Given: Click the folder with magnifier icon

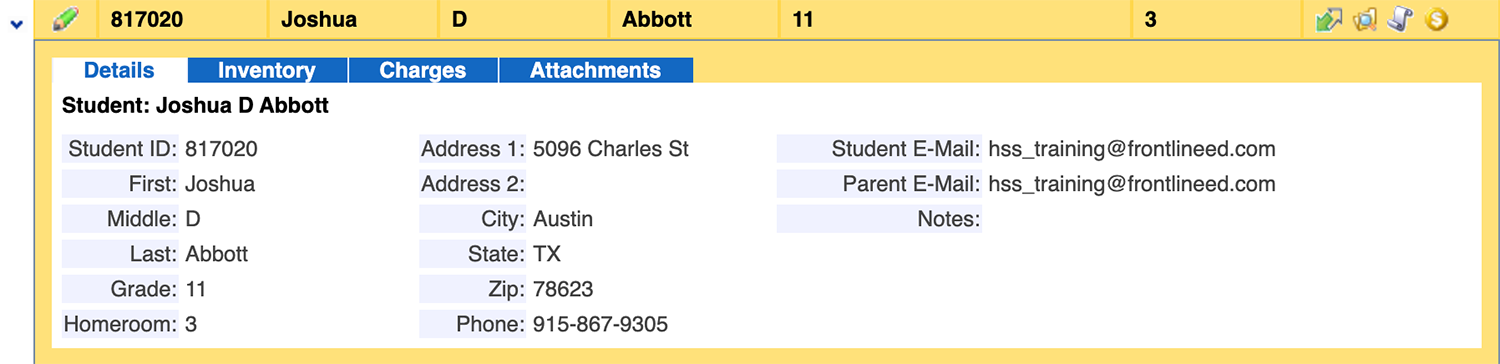Looking at the screenshot, I should tap(1366, 19).
